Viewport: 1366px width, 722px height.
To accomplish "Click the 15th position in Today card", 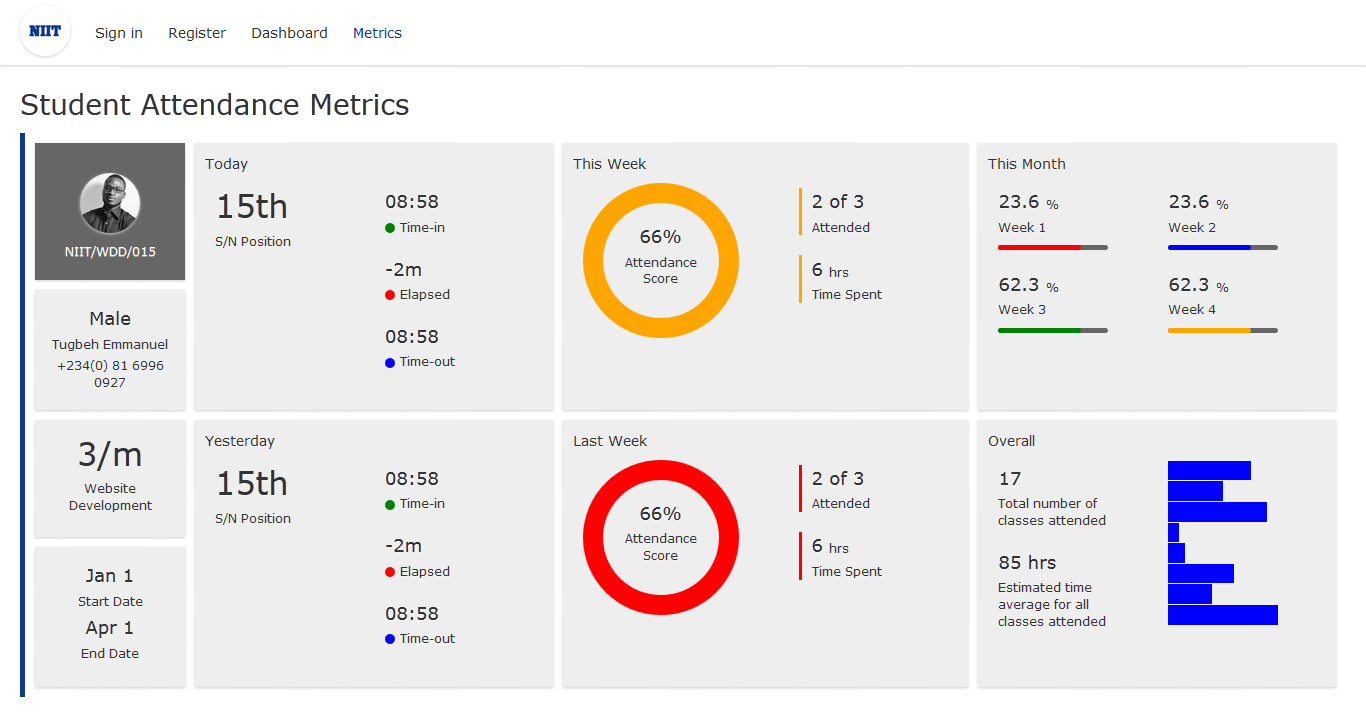I will coord(252,207).
